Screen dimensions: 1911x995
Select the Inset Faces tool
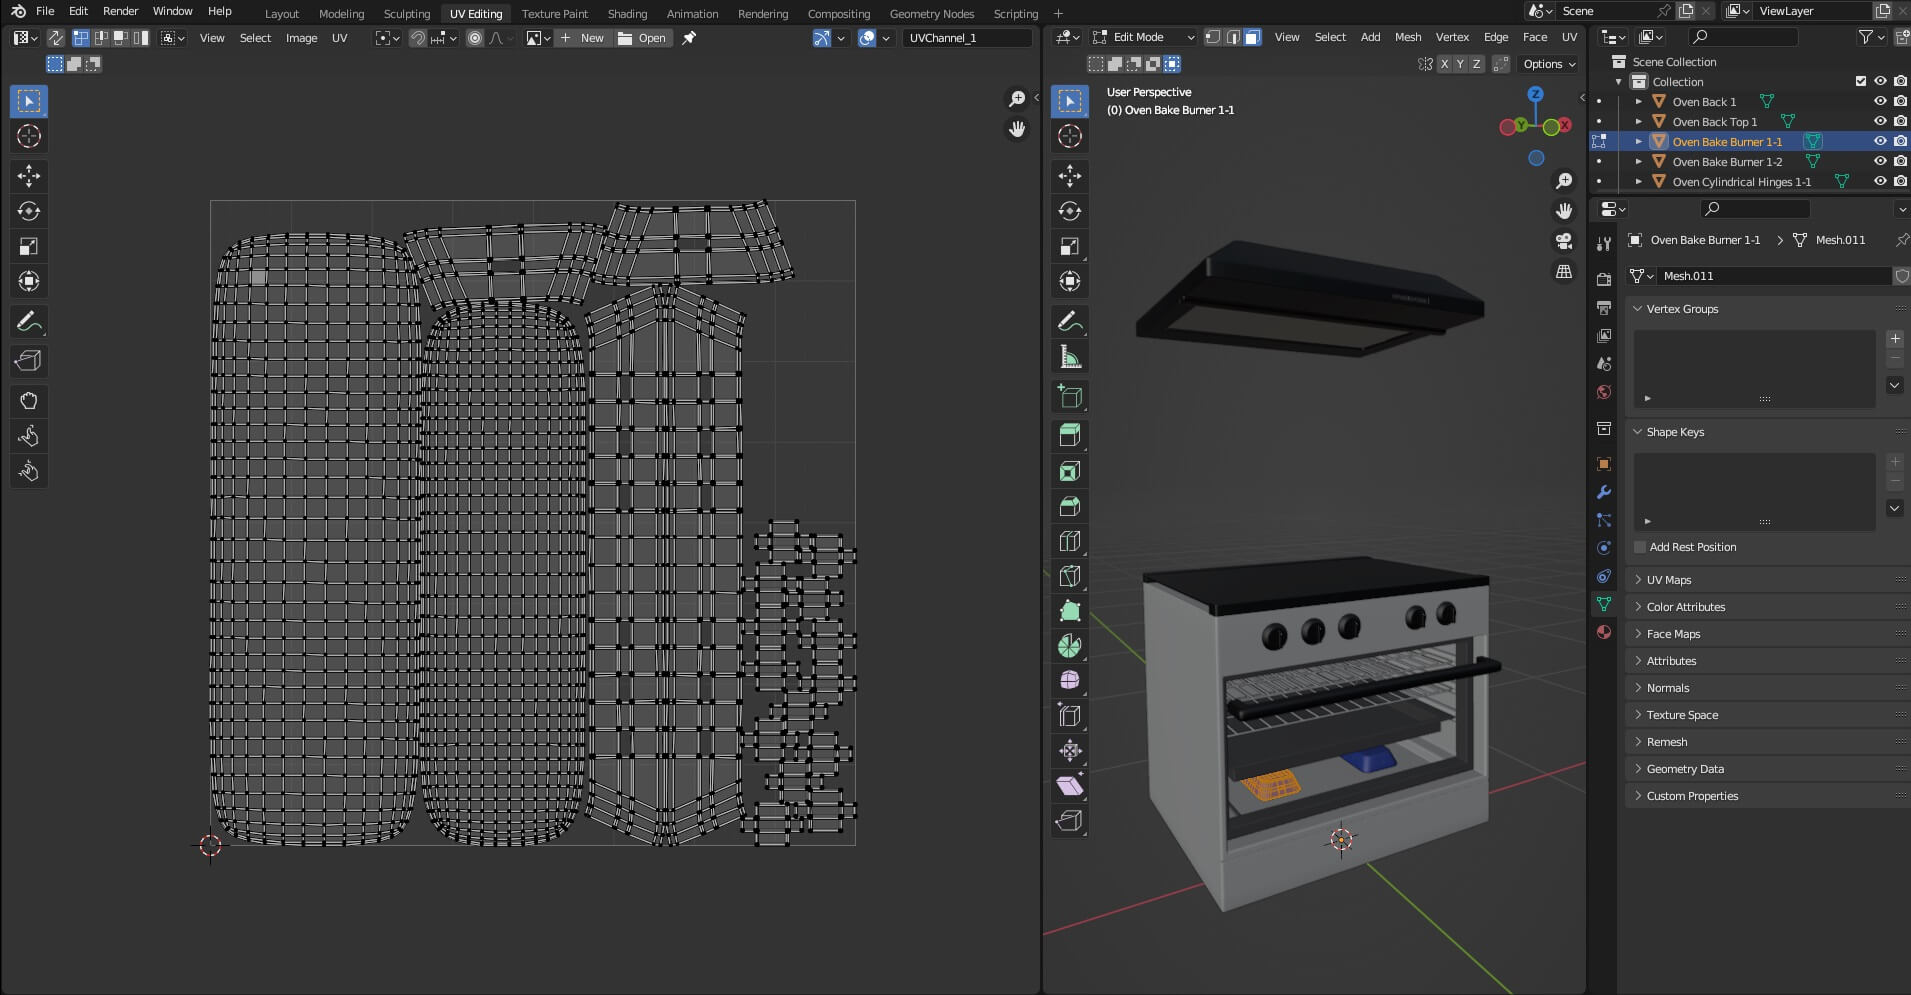[1070, 471]
